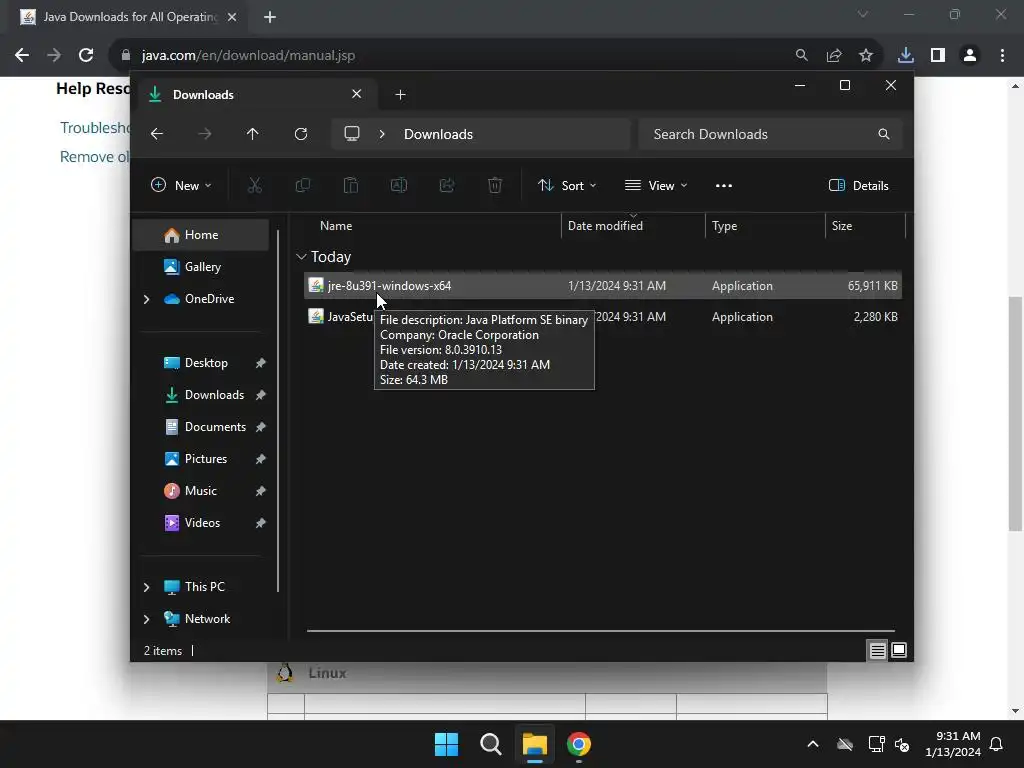Open the Sort dropdown menu
Viewport: 1024px width, 768px height.
566,185
